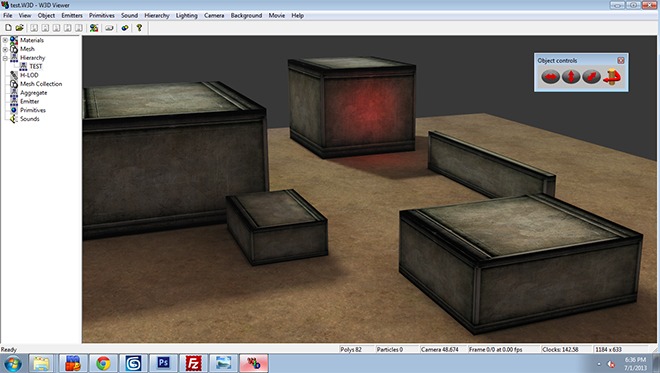The width and height of the screenshot is (660, 373).
Task: Close the Object controls panel
Action: coord(620,61)
